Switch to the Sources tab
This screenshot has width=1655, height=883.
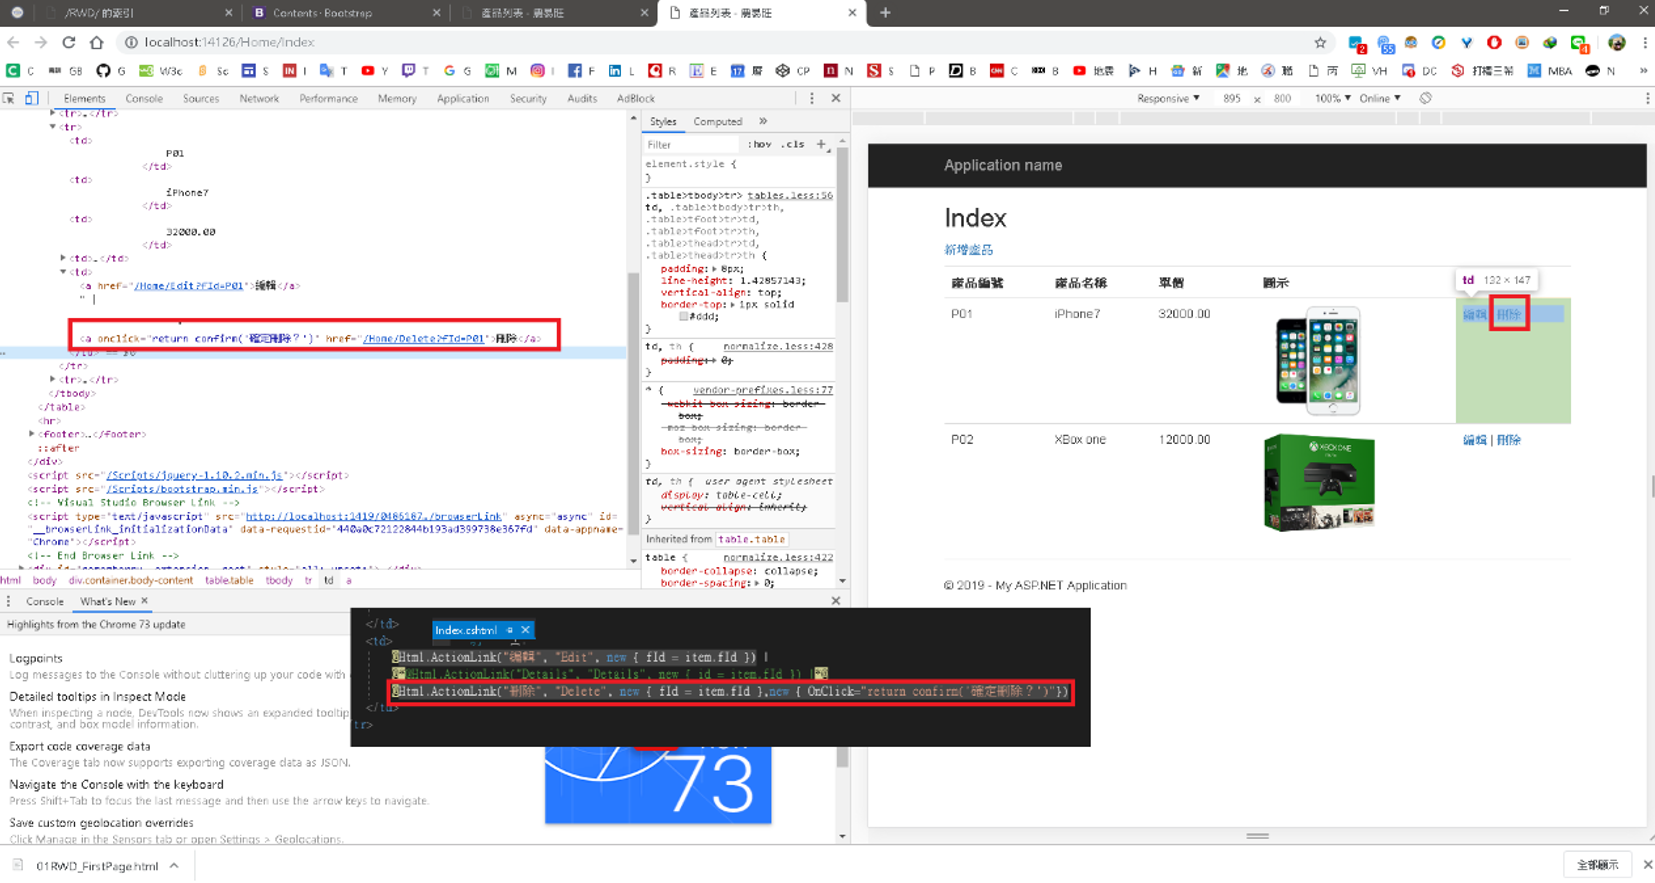(x=201, y=98)
